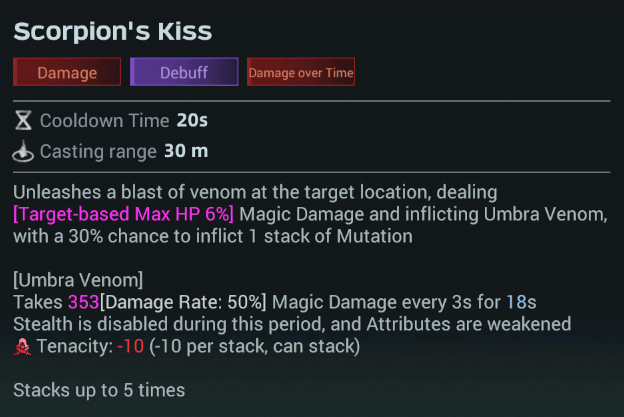Click the Cooldown Time label
Viewport: 624px width, 417px height.
coord(104,121)
